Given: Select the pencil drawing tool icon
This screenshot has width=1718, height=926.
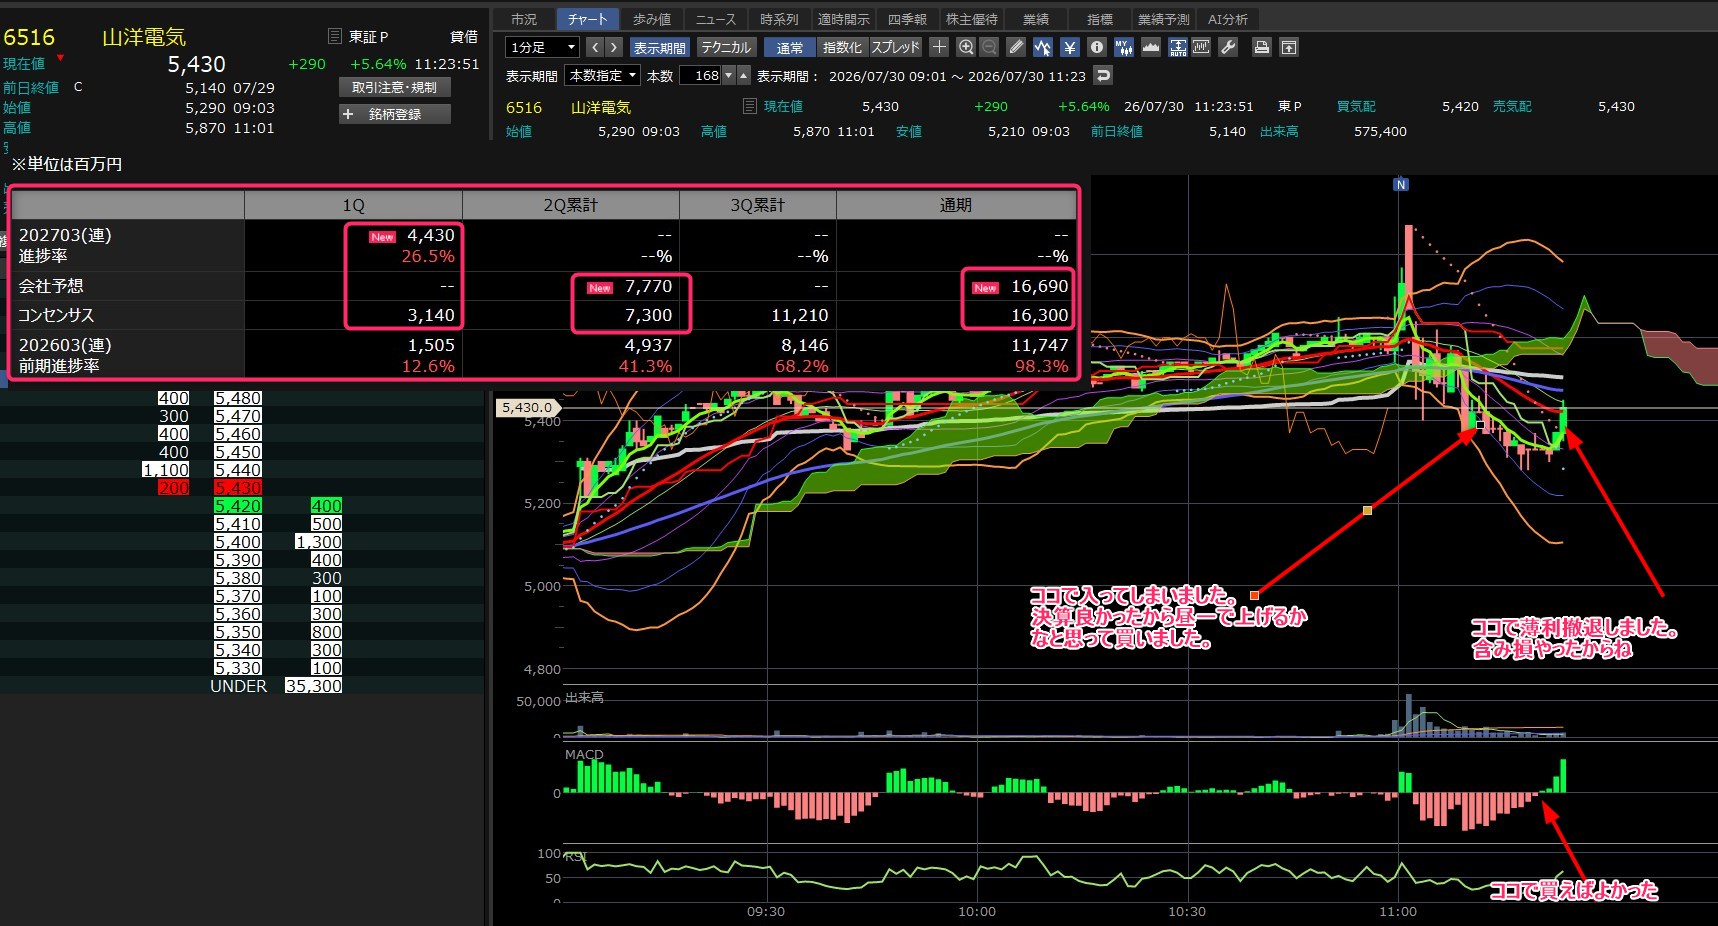Looking at the screenshot, I should coord(1016,47).
